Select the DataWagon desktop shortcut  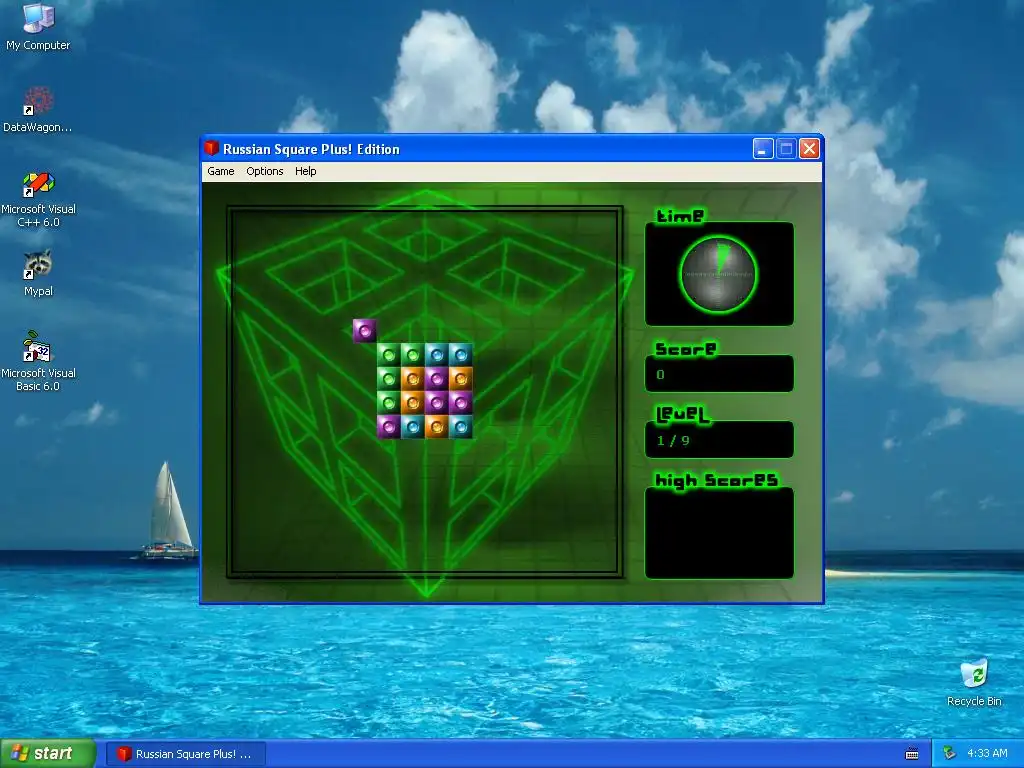tap(38, 109)
